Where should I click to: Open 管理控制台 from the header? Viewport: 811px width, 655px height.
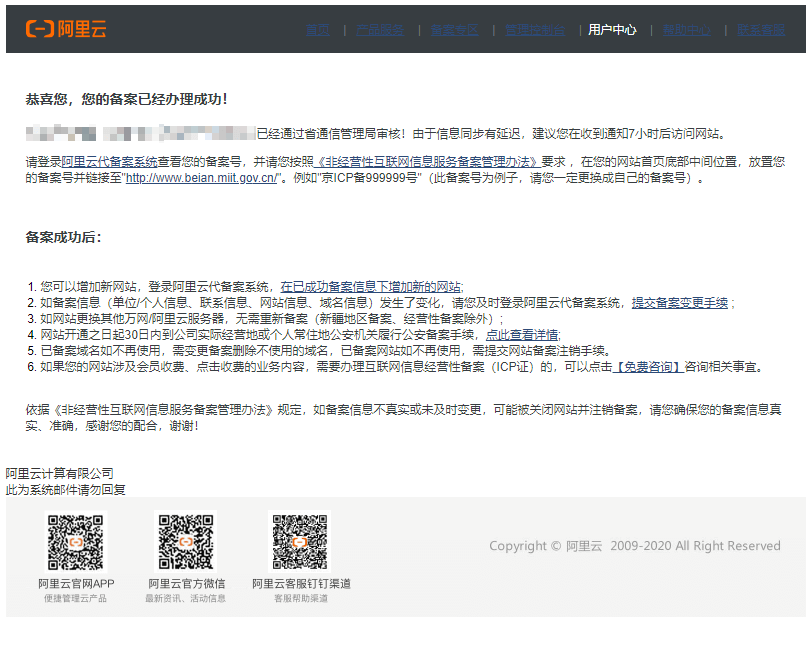click(x=535, y=30)
